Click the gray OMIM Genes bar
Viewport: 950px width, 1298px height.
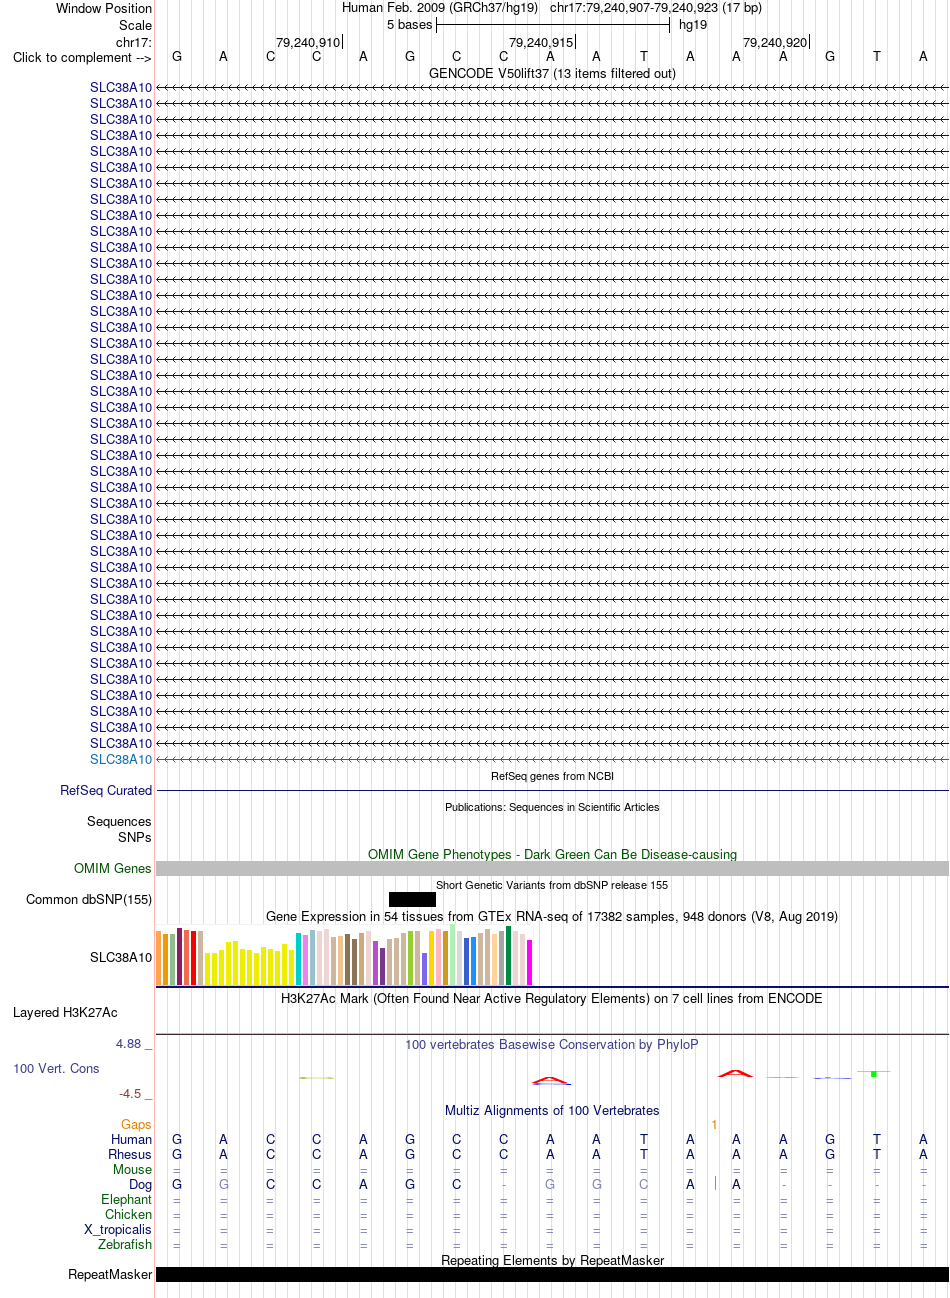coord(552,868)
